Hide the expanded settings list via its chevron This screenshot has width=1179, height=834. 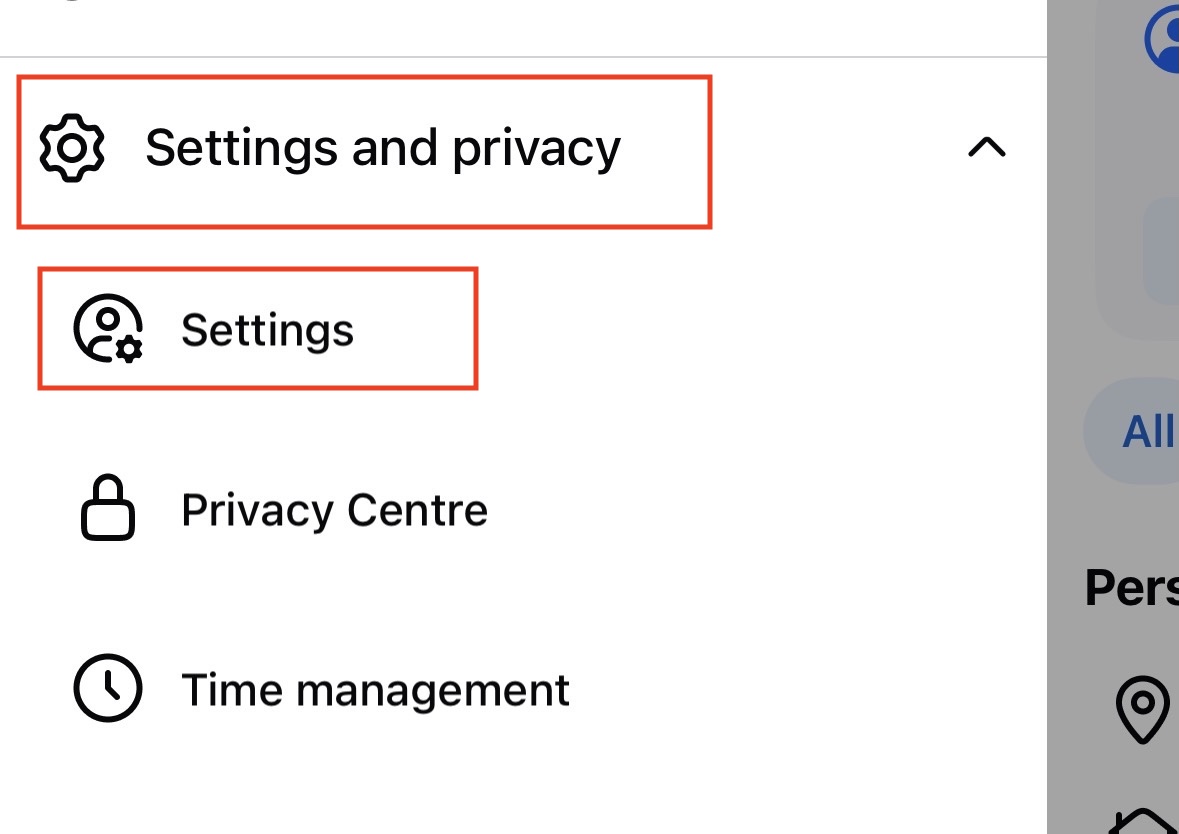pos(988,147)
